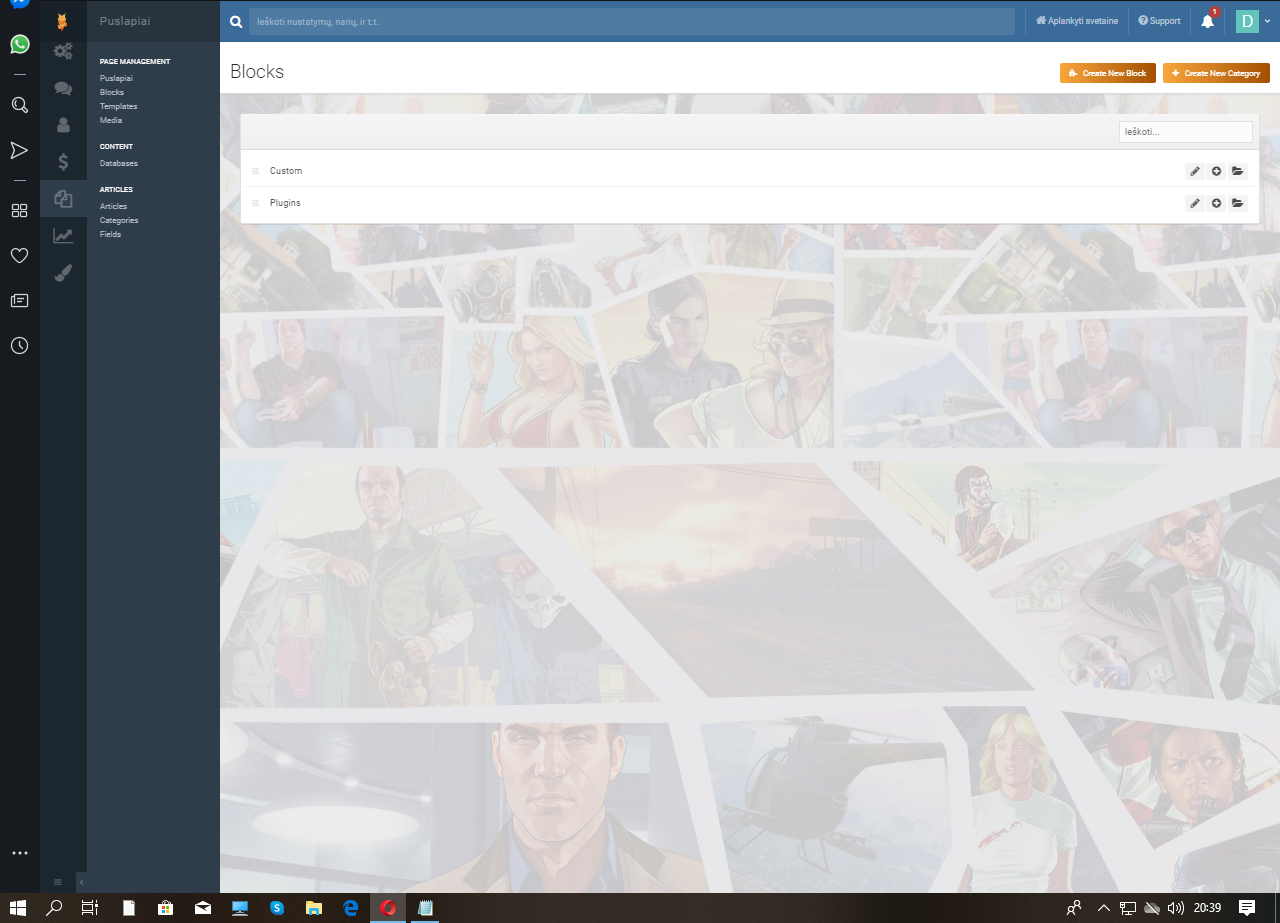Open the Pages documents section icon
This screenshot has width=1280, height=923.
63,199
